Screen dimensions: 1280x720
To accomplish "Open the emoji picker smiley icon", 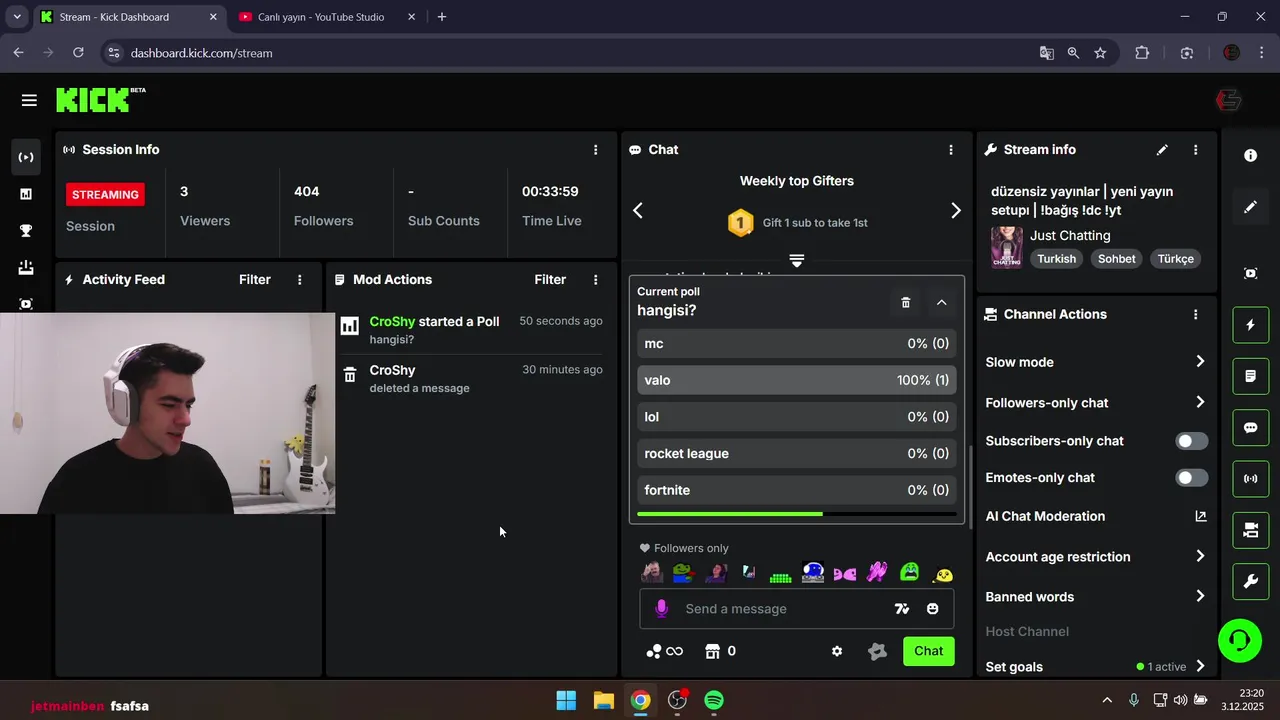I will point(933,609).
